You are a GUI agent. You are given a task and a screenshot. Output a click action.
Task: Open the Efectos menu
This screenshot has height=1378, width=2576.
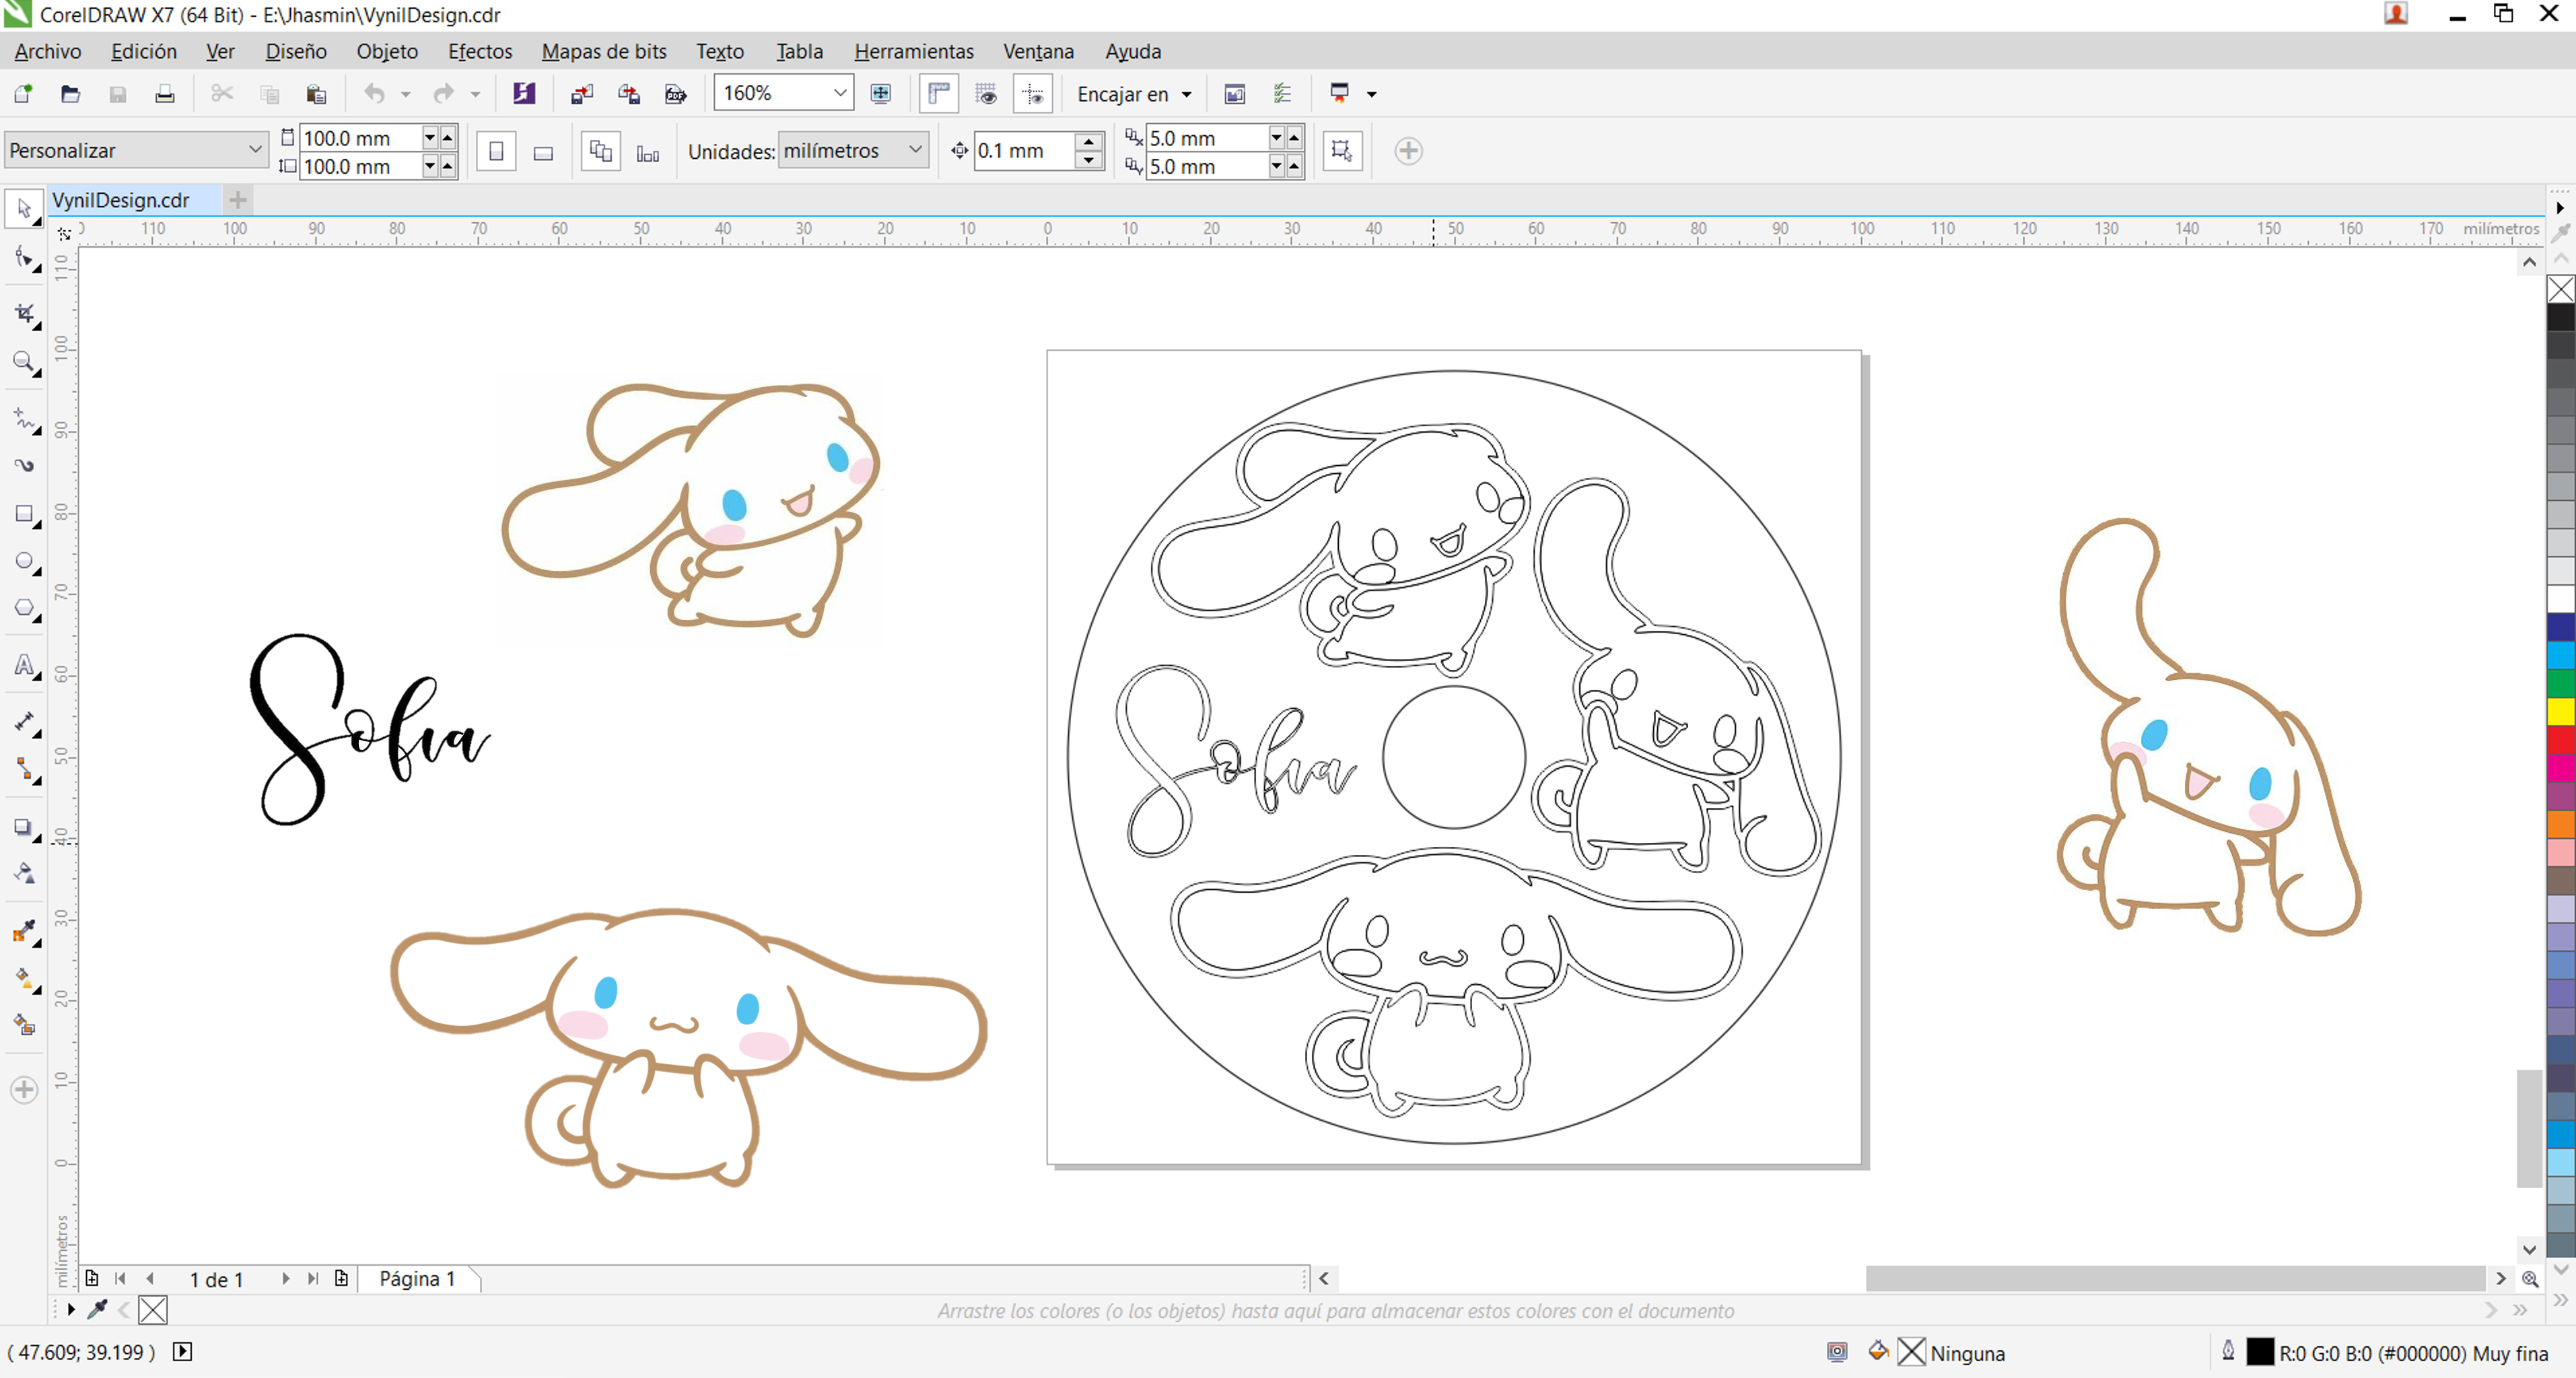479,51
